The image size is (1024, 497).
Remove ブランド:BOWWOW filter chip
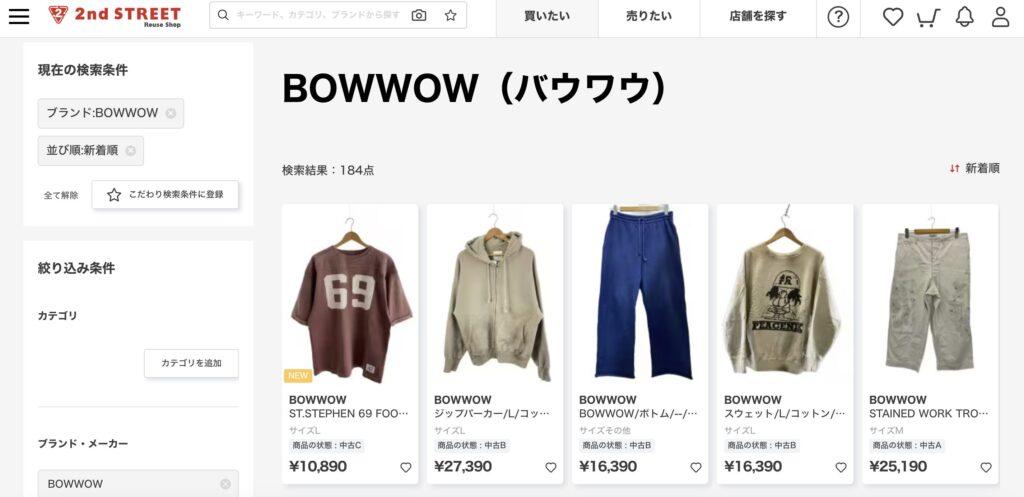(x=170, y=113)
